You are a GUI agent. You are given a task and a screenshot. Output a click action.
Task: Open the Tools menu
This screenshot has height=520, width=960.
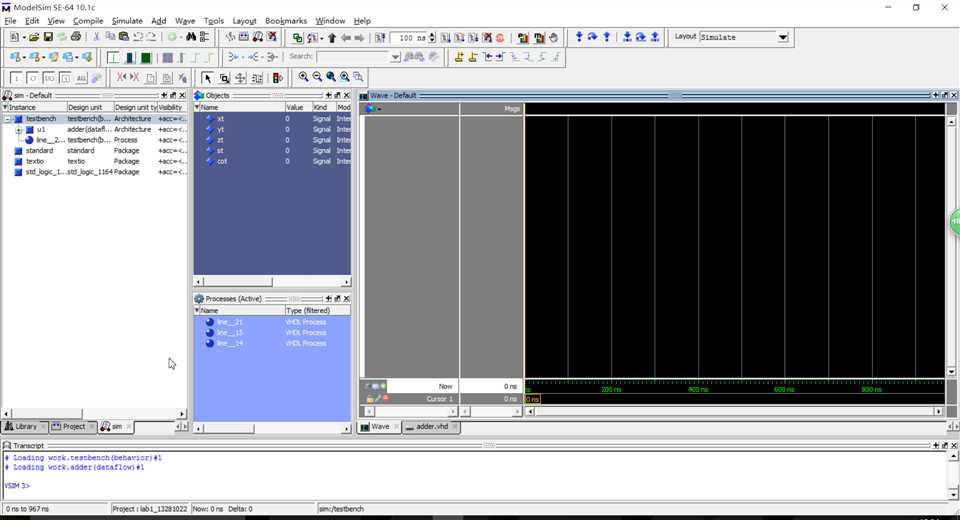[214, 21]
